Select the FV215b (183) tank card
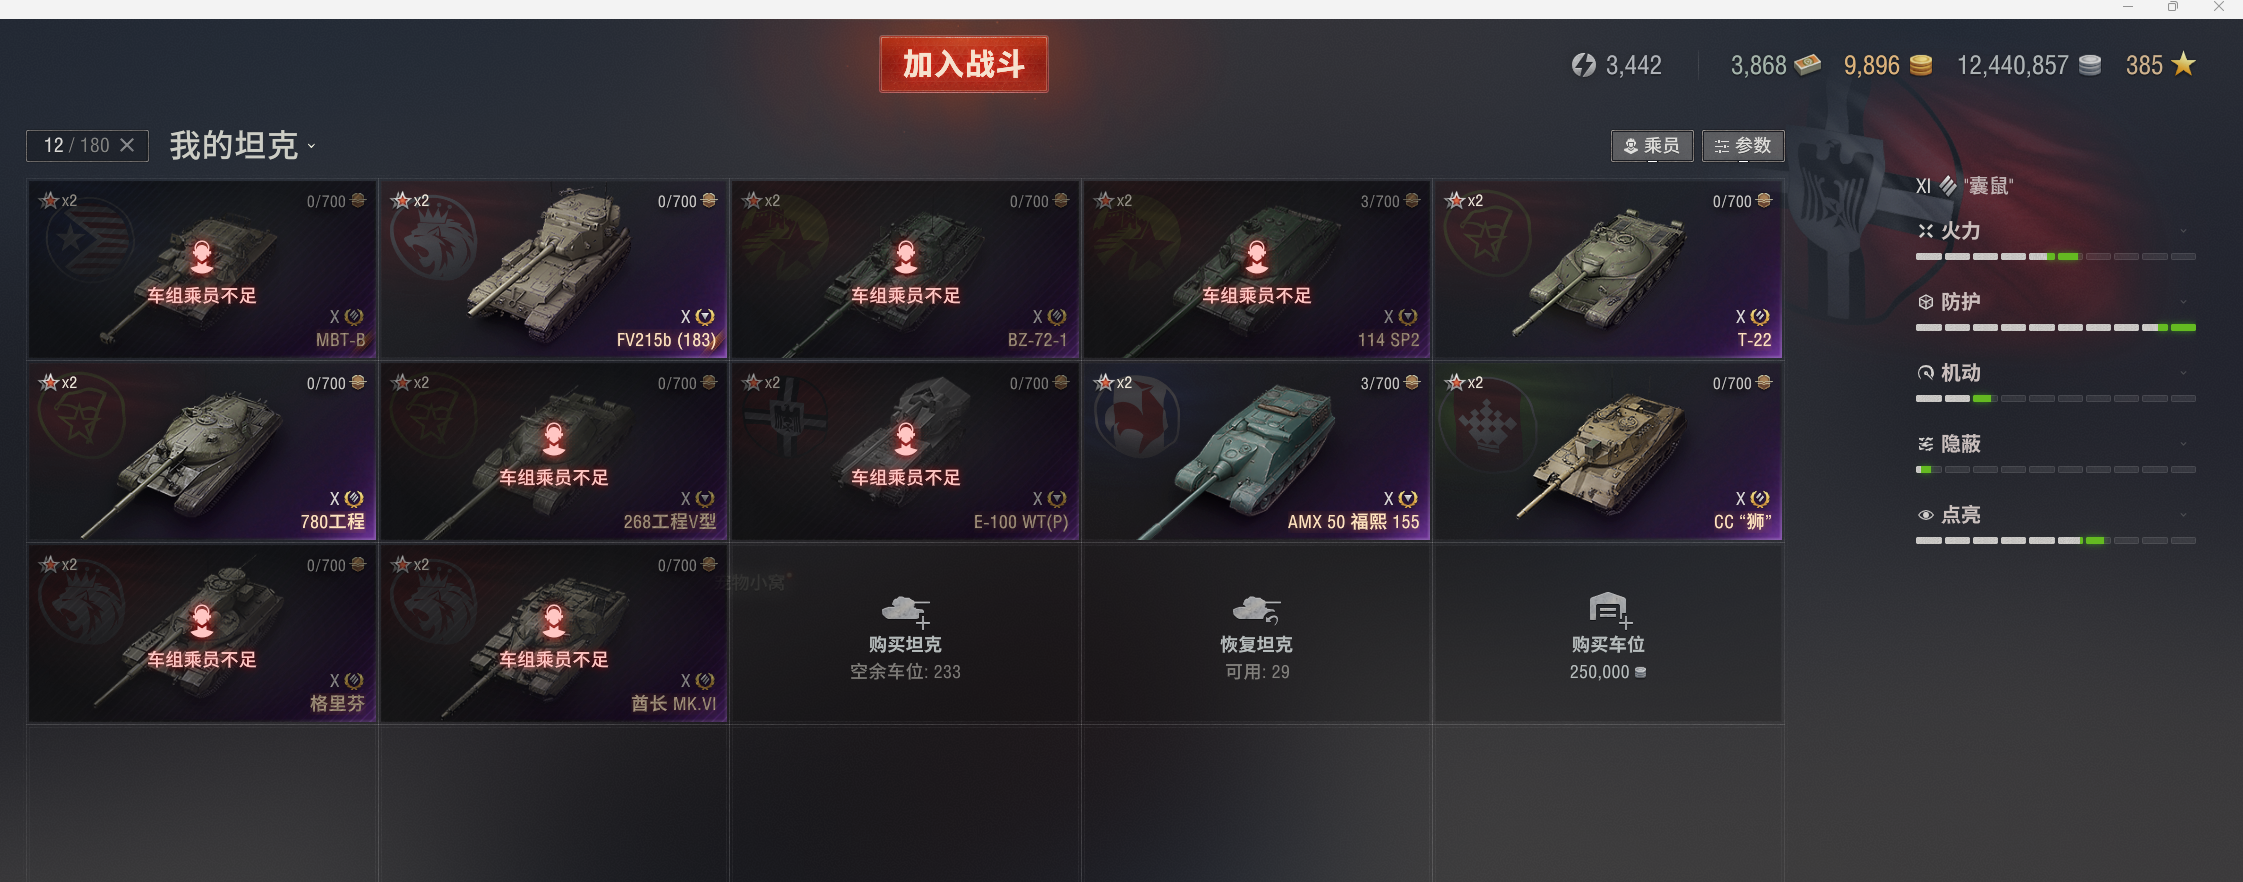 pos(554,269)
